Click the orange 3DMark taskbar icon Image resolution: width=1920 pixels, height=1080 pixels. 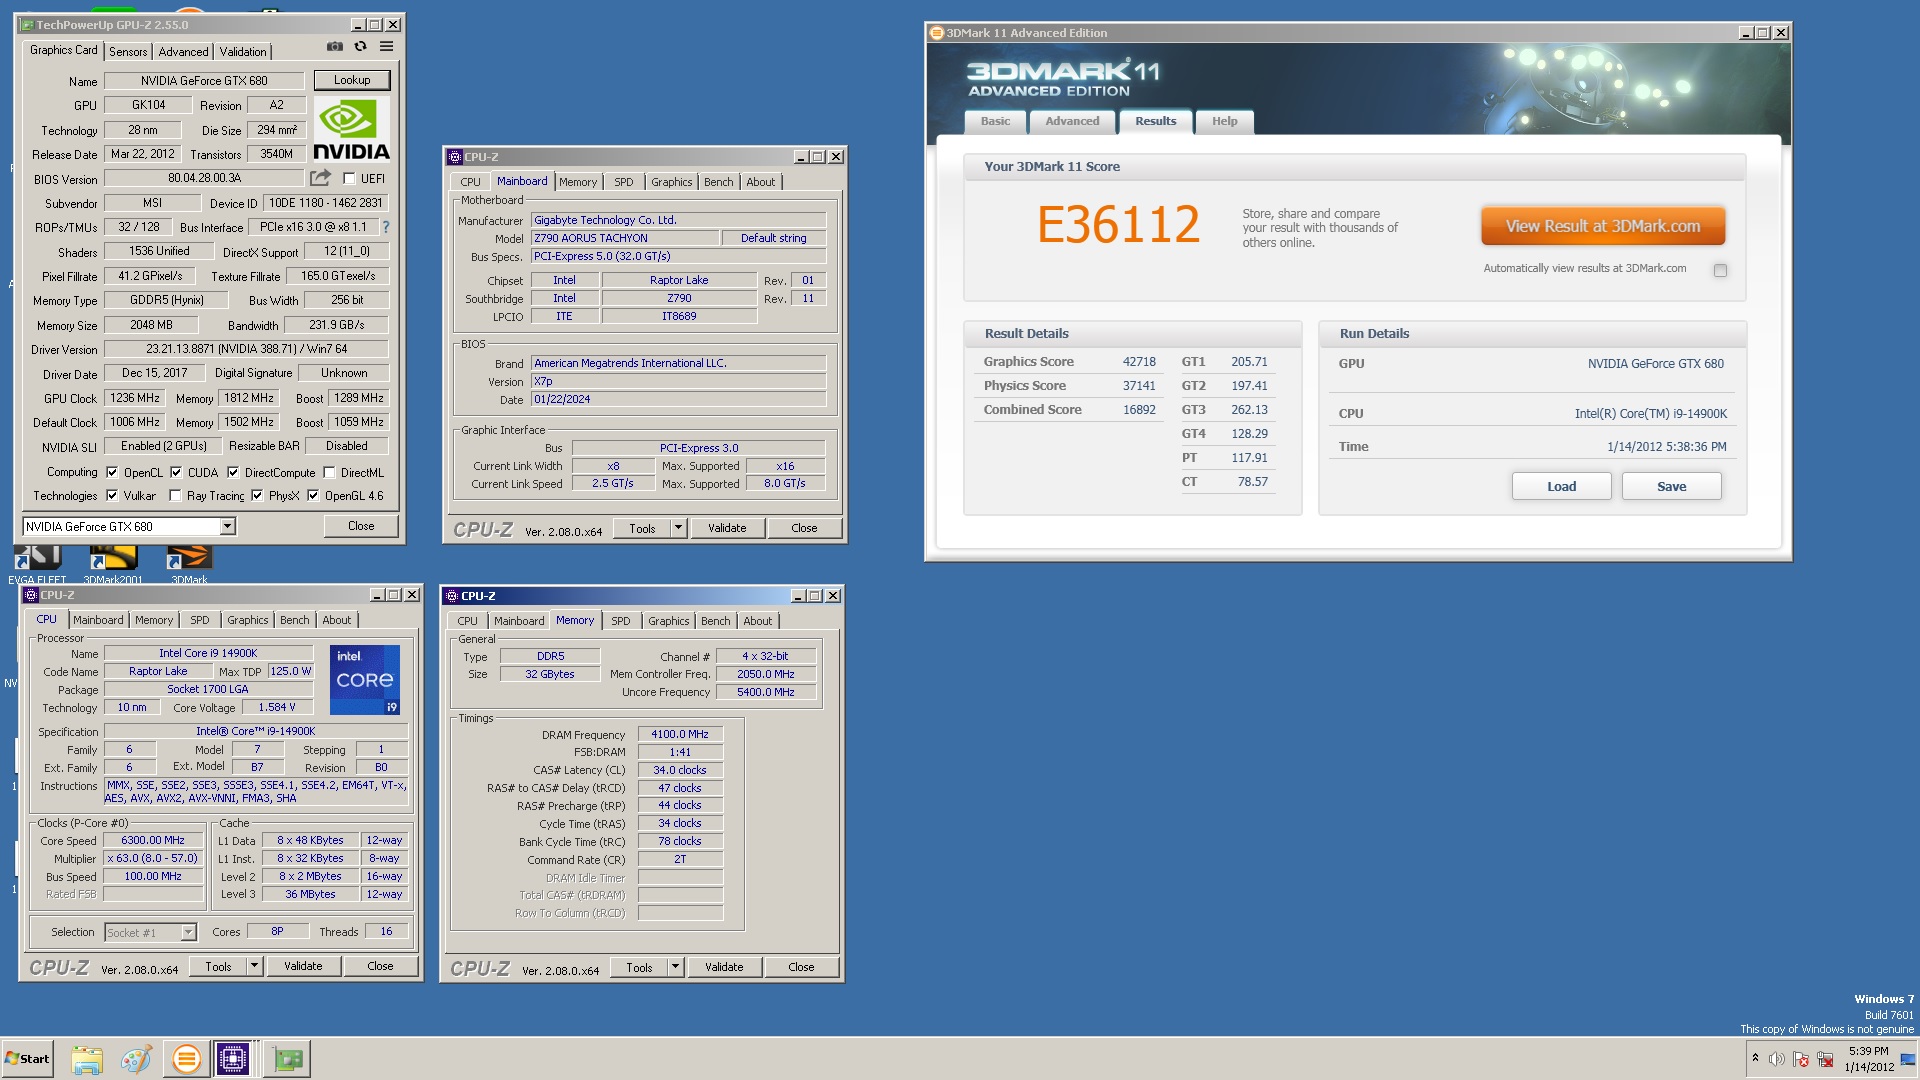point(186,1059)
